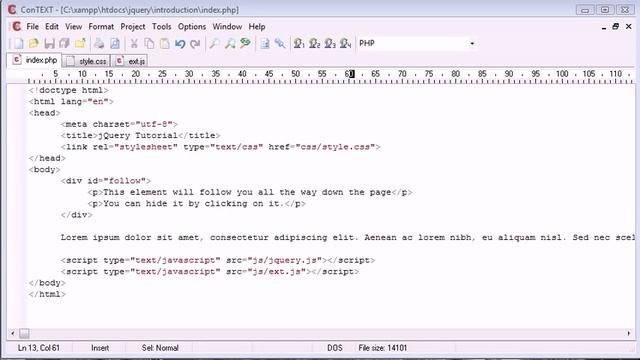Click the 'DOS' file format status entry
Viewport: 640px width, 360px height.
point(335,348)
